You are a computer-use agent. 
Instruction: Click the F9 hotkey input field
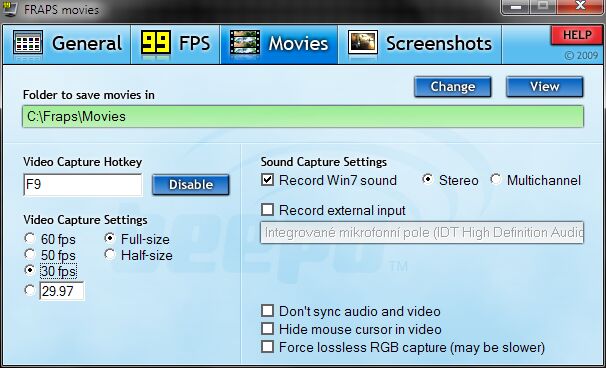[x=83, y=185]
